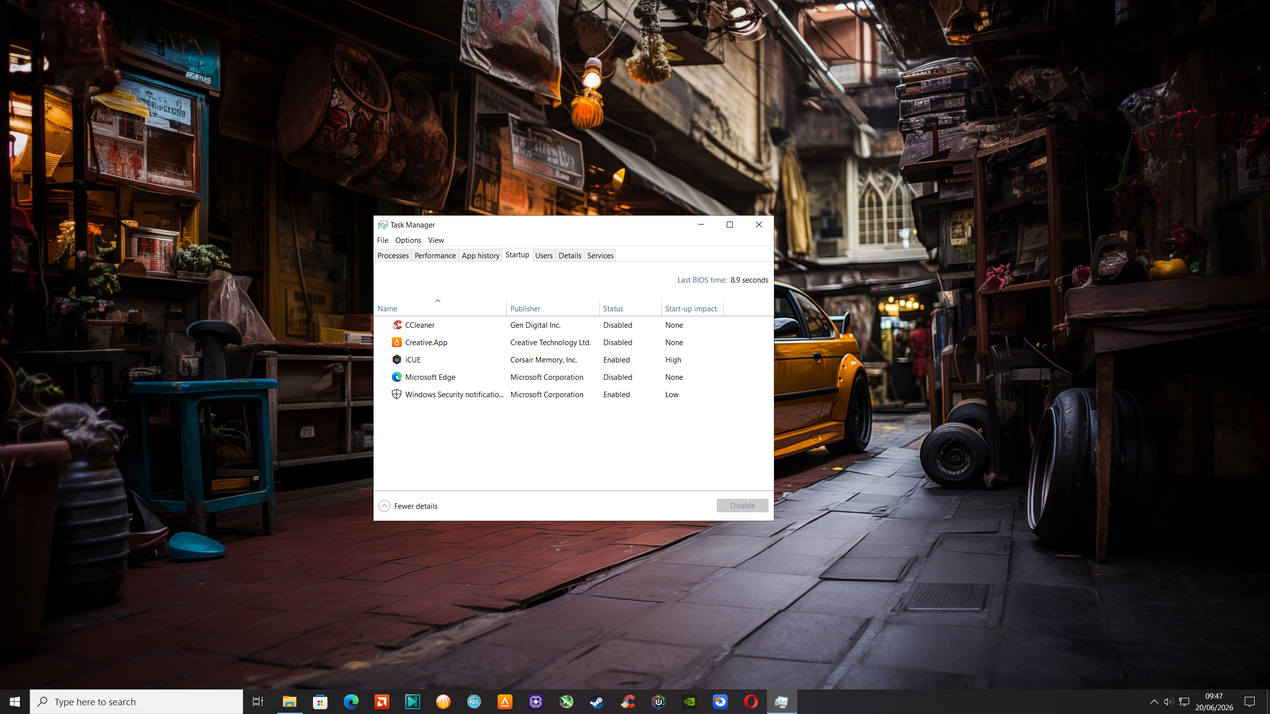Sort by the Start-up impact column
This screenshot has height=714, width=1270.
click(692, 308)
